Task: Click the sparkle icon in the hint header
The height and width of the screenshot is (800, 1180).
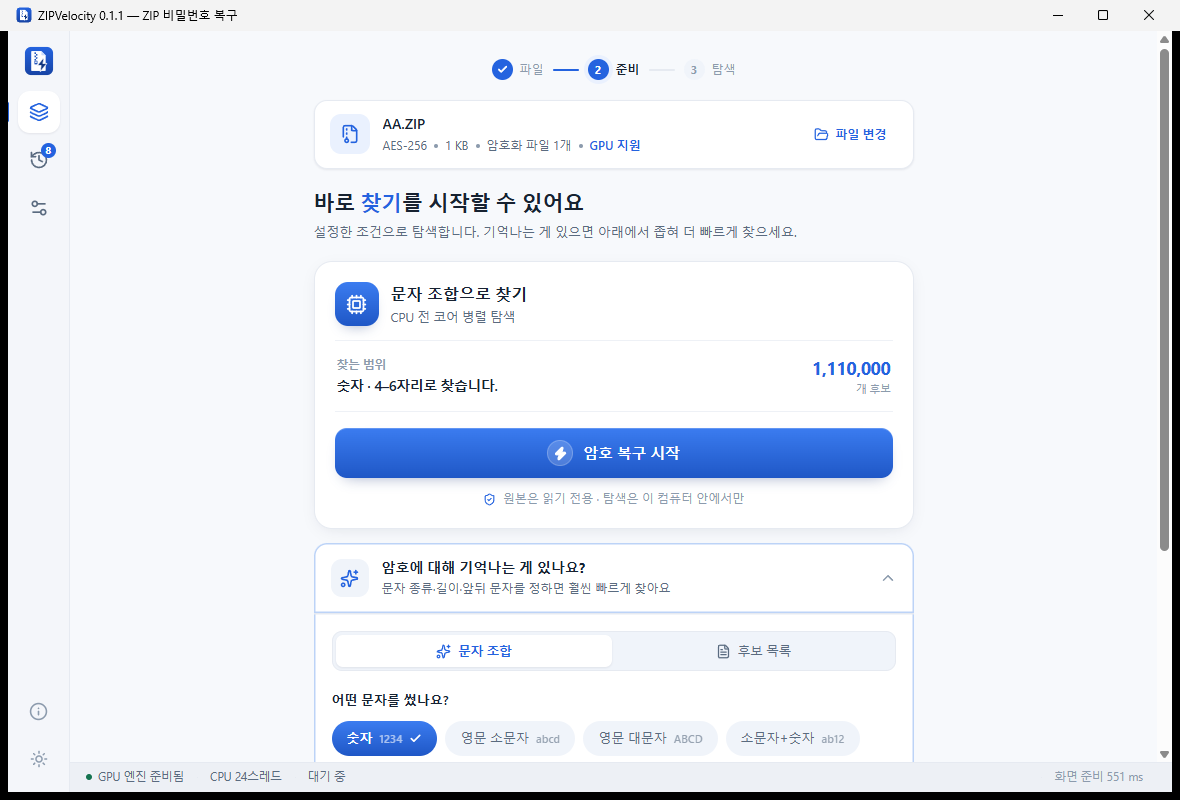Action: (x=350, y=578)
